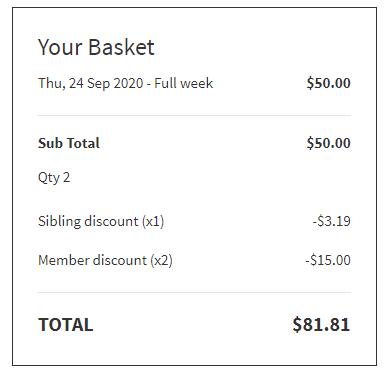Click the (x2) multiplier
Screen dimensions: 385x373
click(x=161, y=260)
